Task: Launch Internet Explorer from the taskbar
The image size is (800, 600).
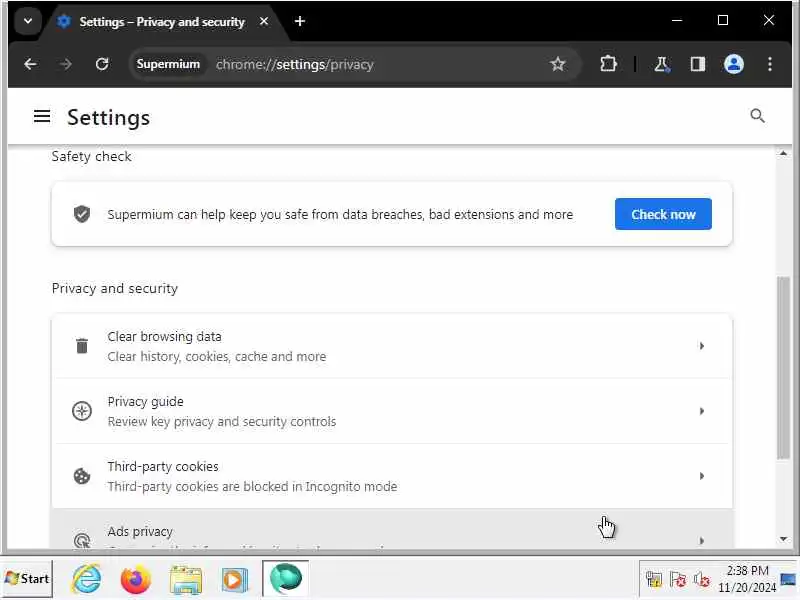Action: [x=87, y=579]
